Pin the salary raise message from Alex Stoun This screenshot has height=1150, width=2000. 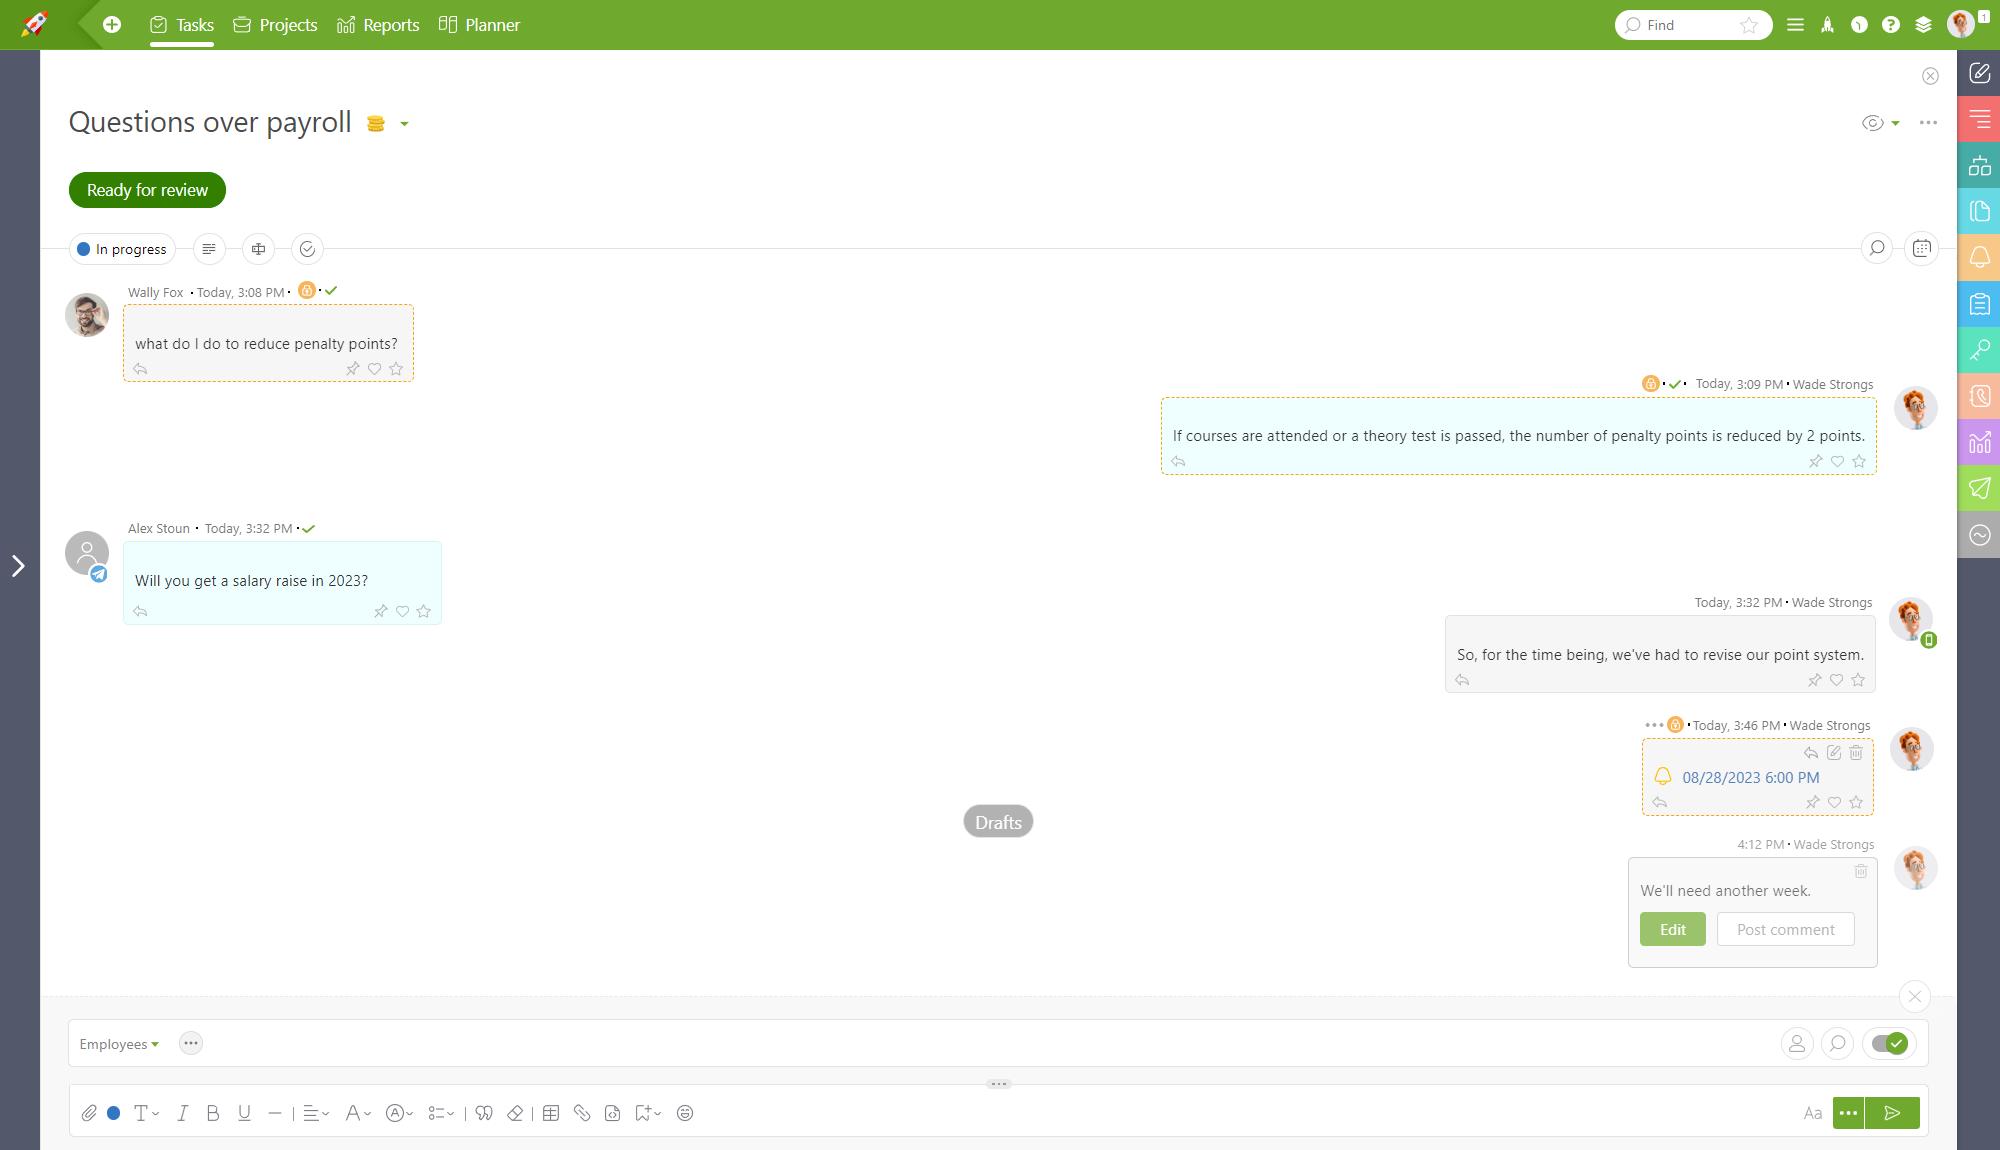coord(381,611)
